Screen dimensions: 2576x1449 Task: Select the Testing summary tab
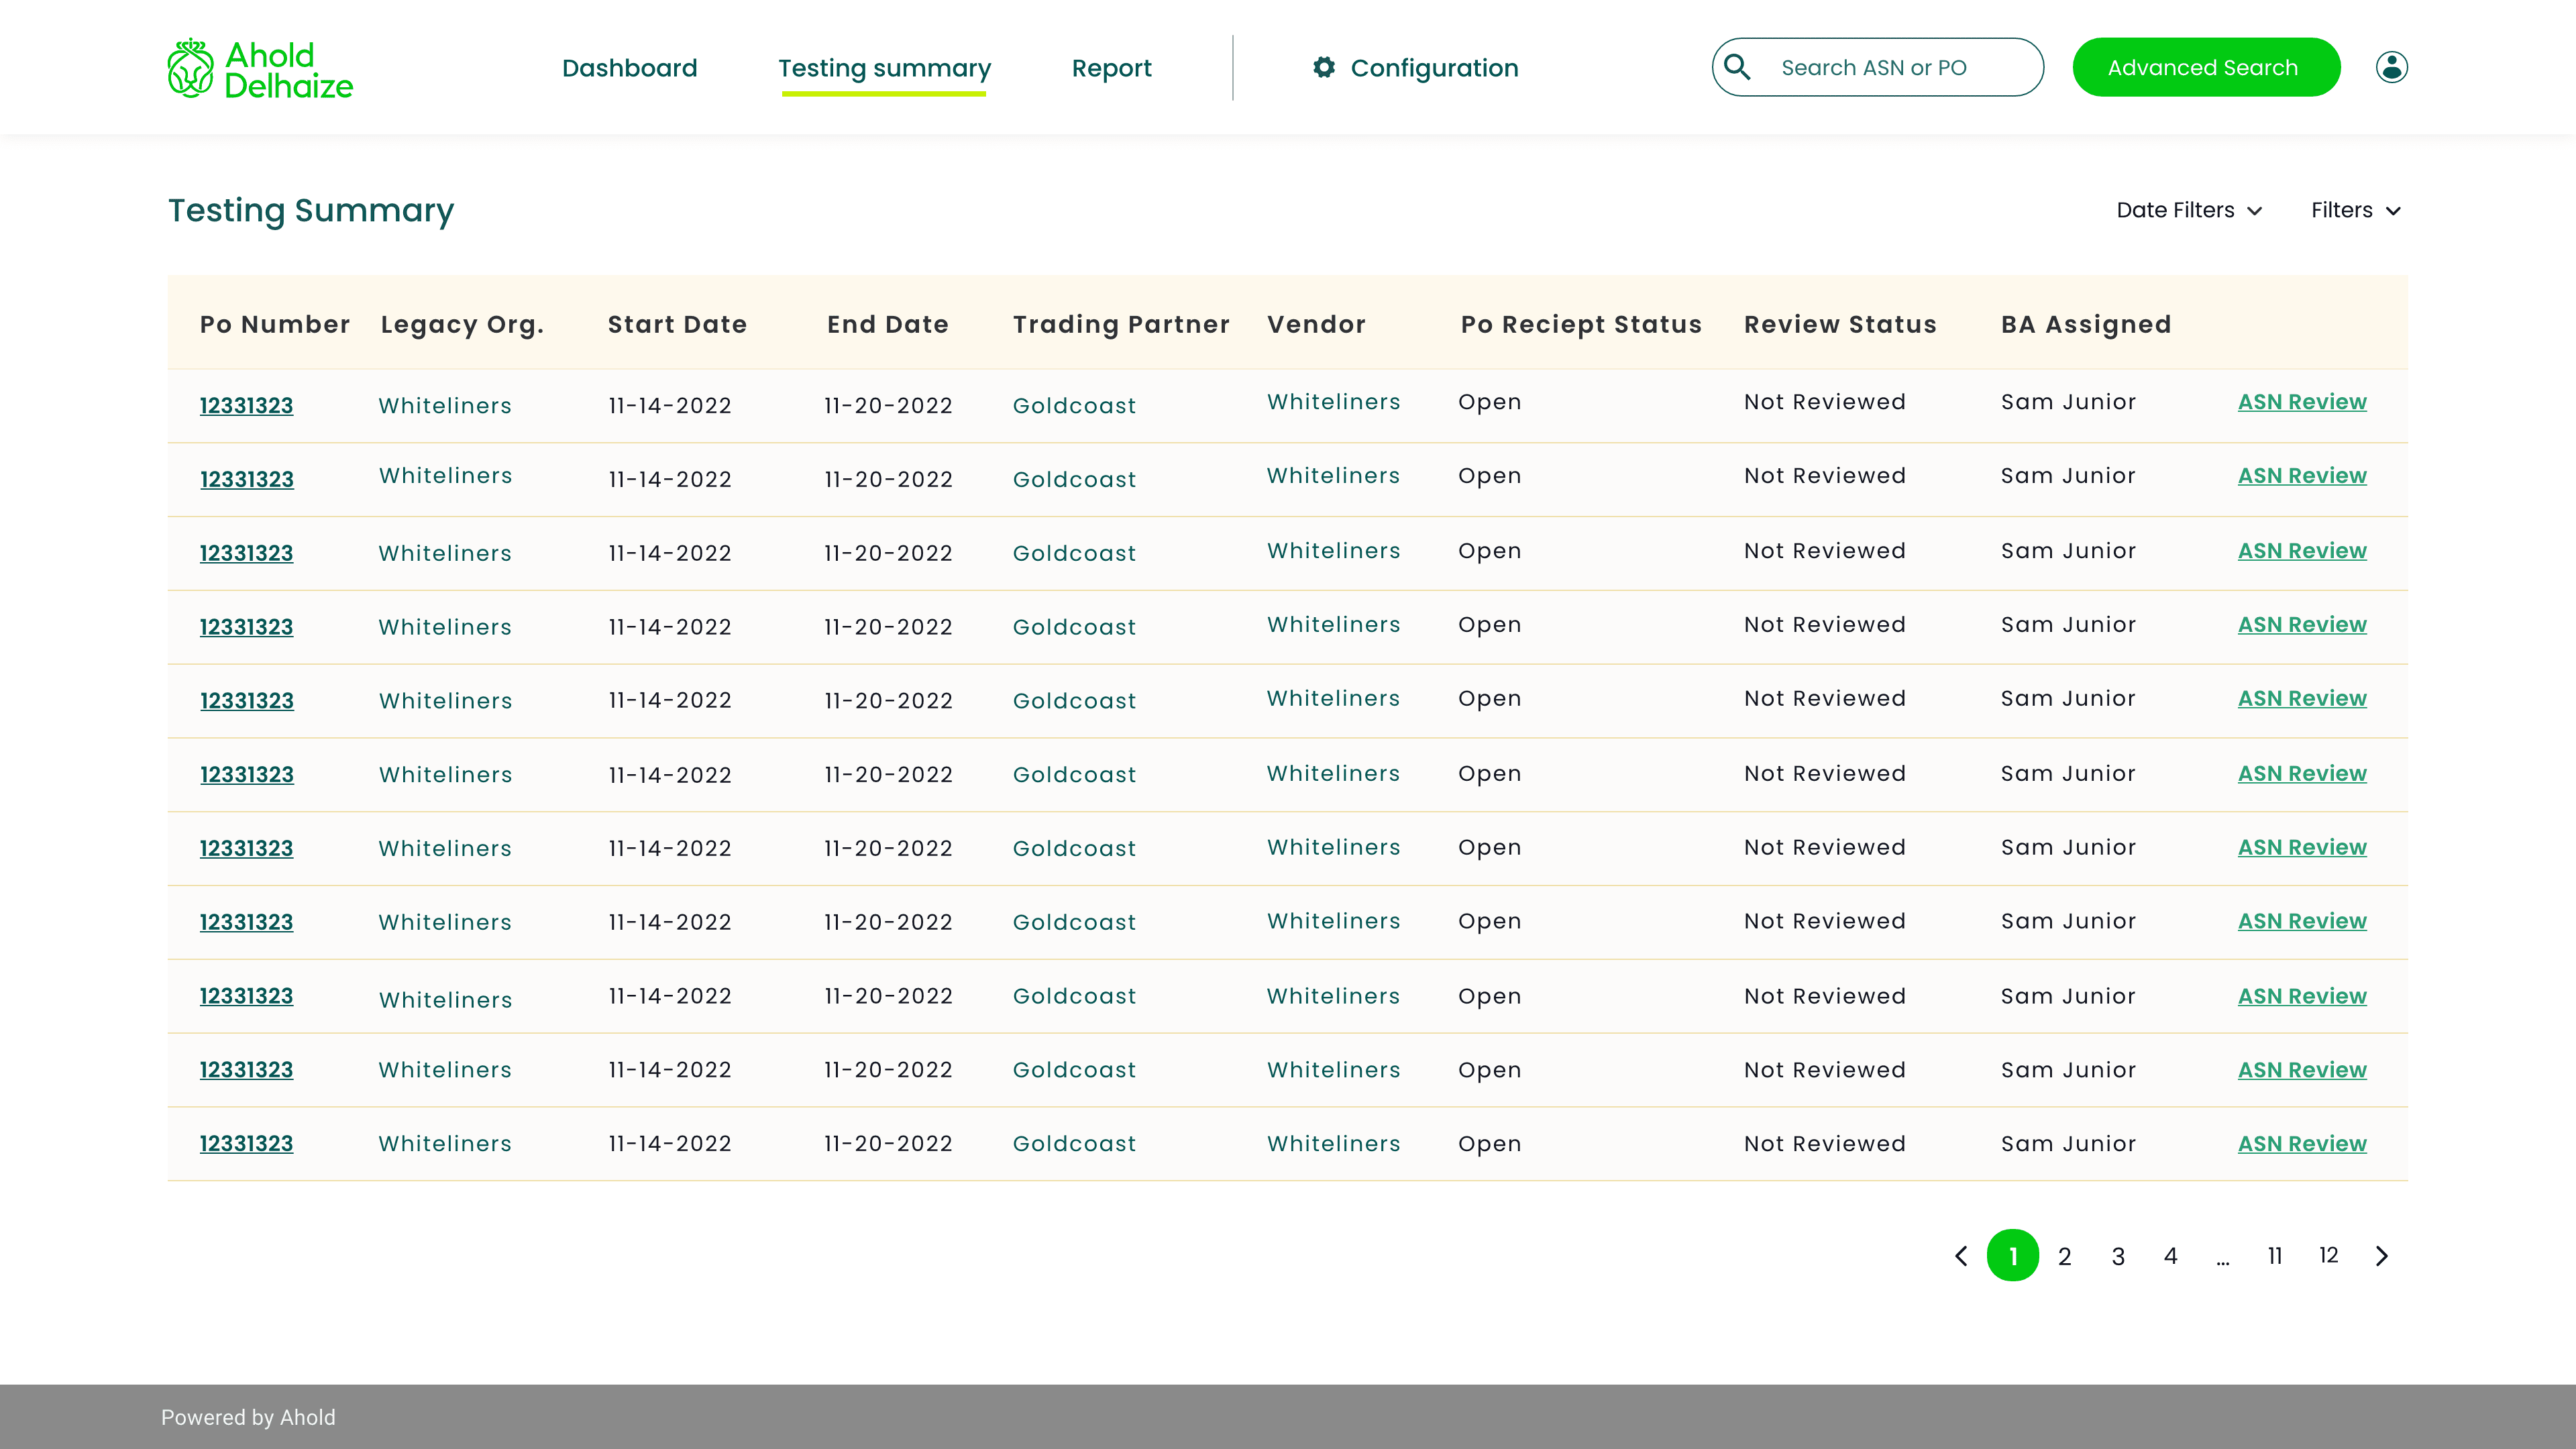[x=884, y=68]
